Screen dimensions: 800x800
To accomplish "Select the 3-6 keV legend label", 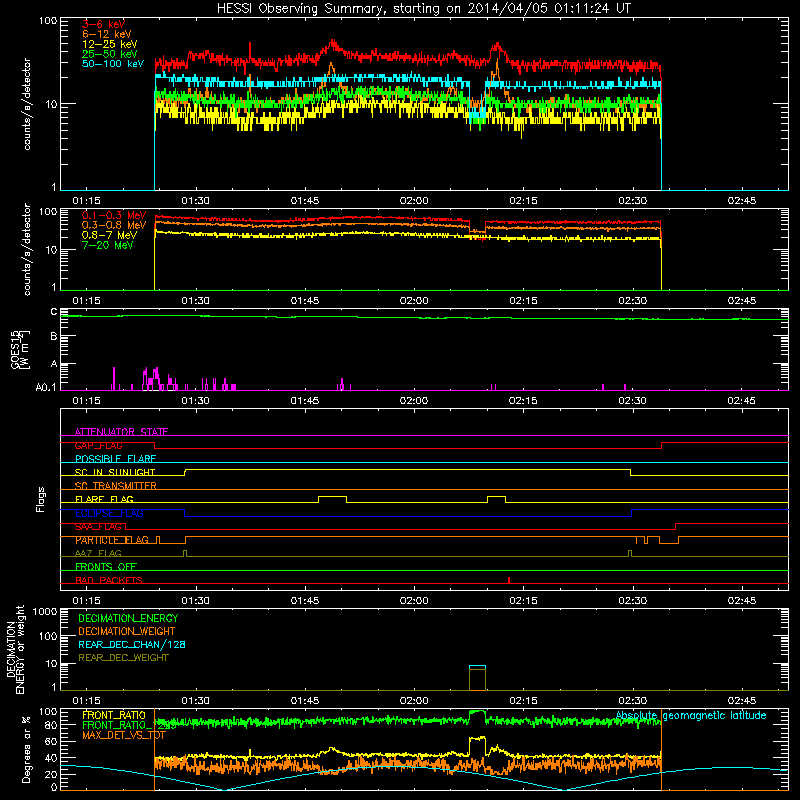I will click(x=103, y=24).
